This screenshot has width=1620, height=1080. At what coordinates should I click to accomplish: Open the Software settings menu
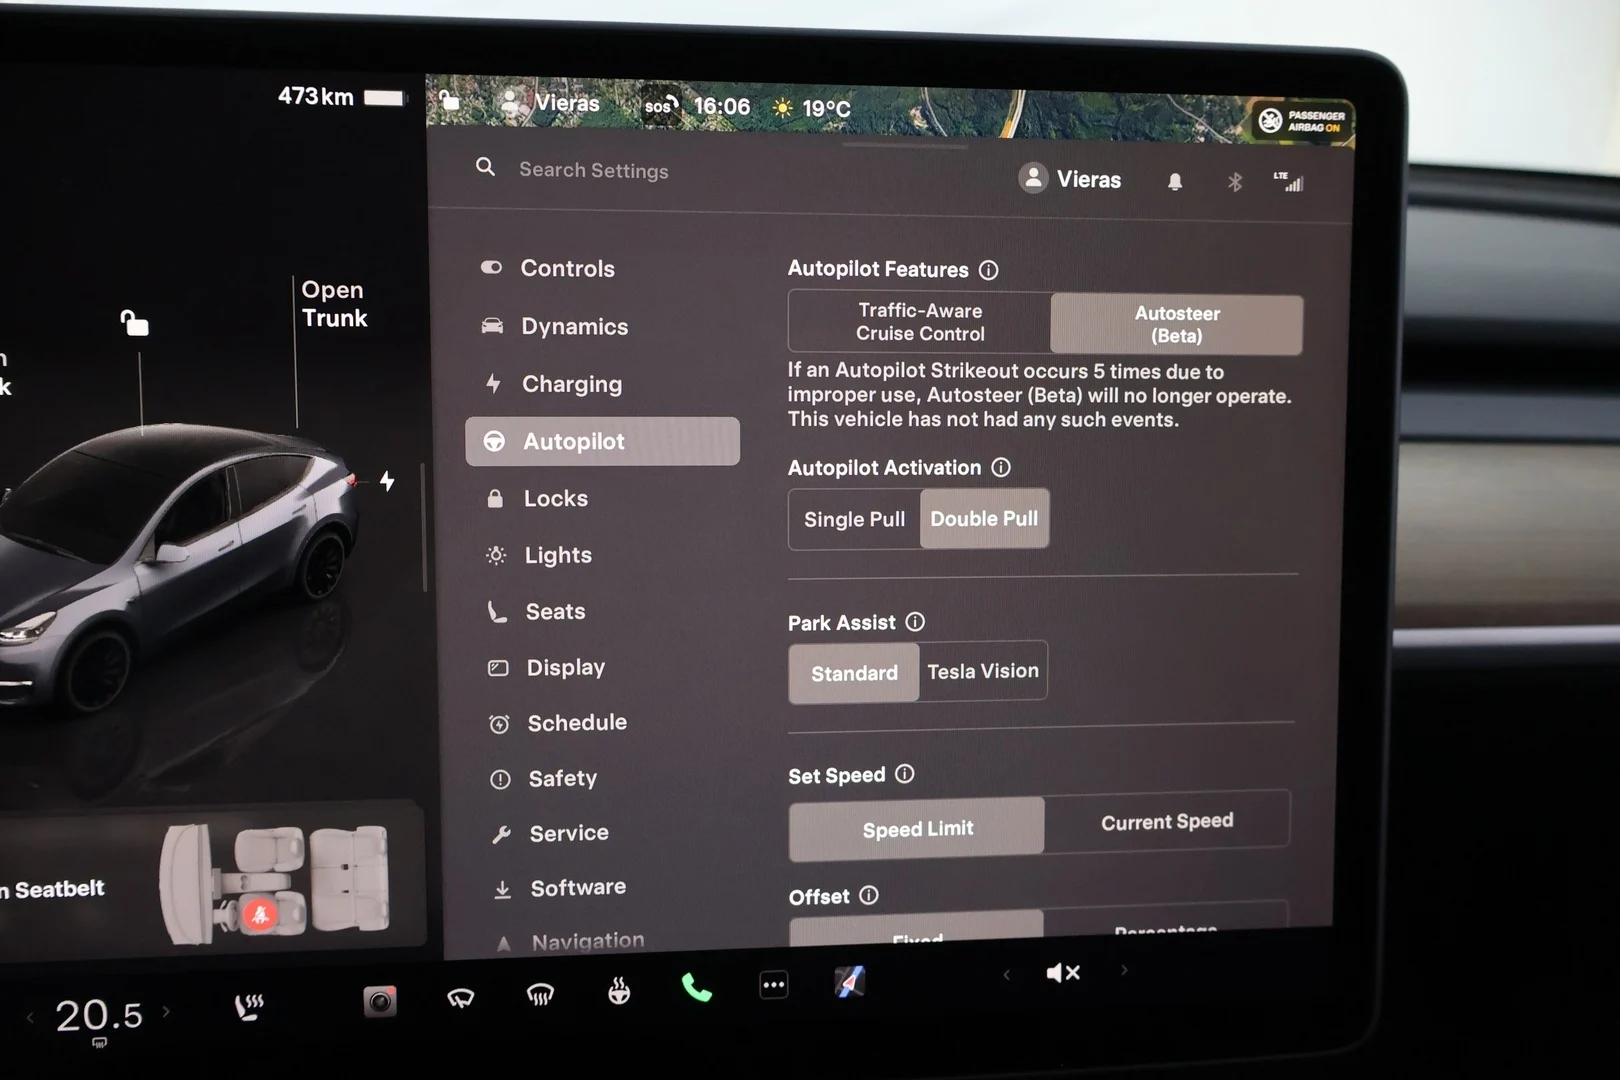point(559,887)
